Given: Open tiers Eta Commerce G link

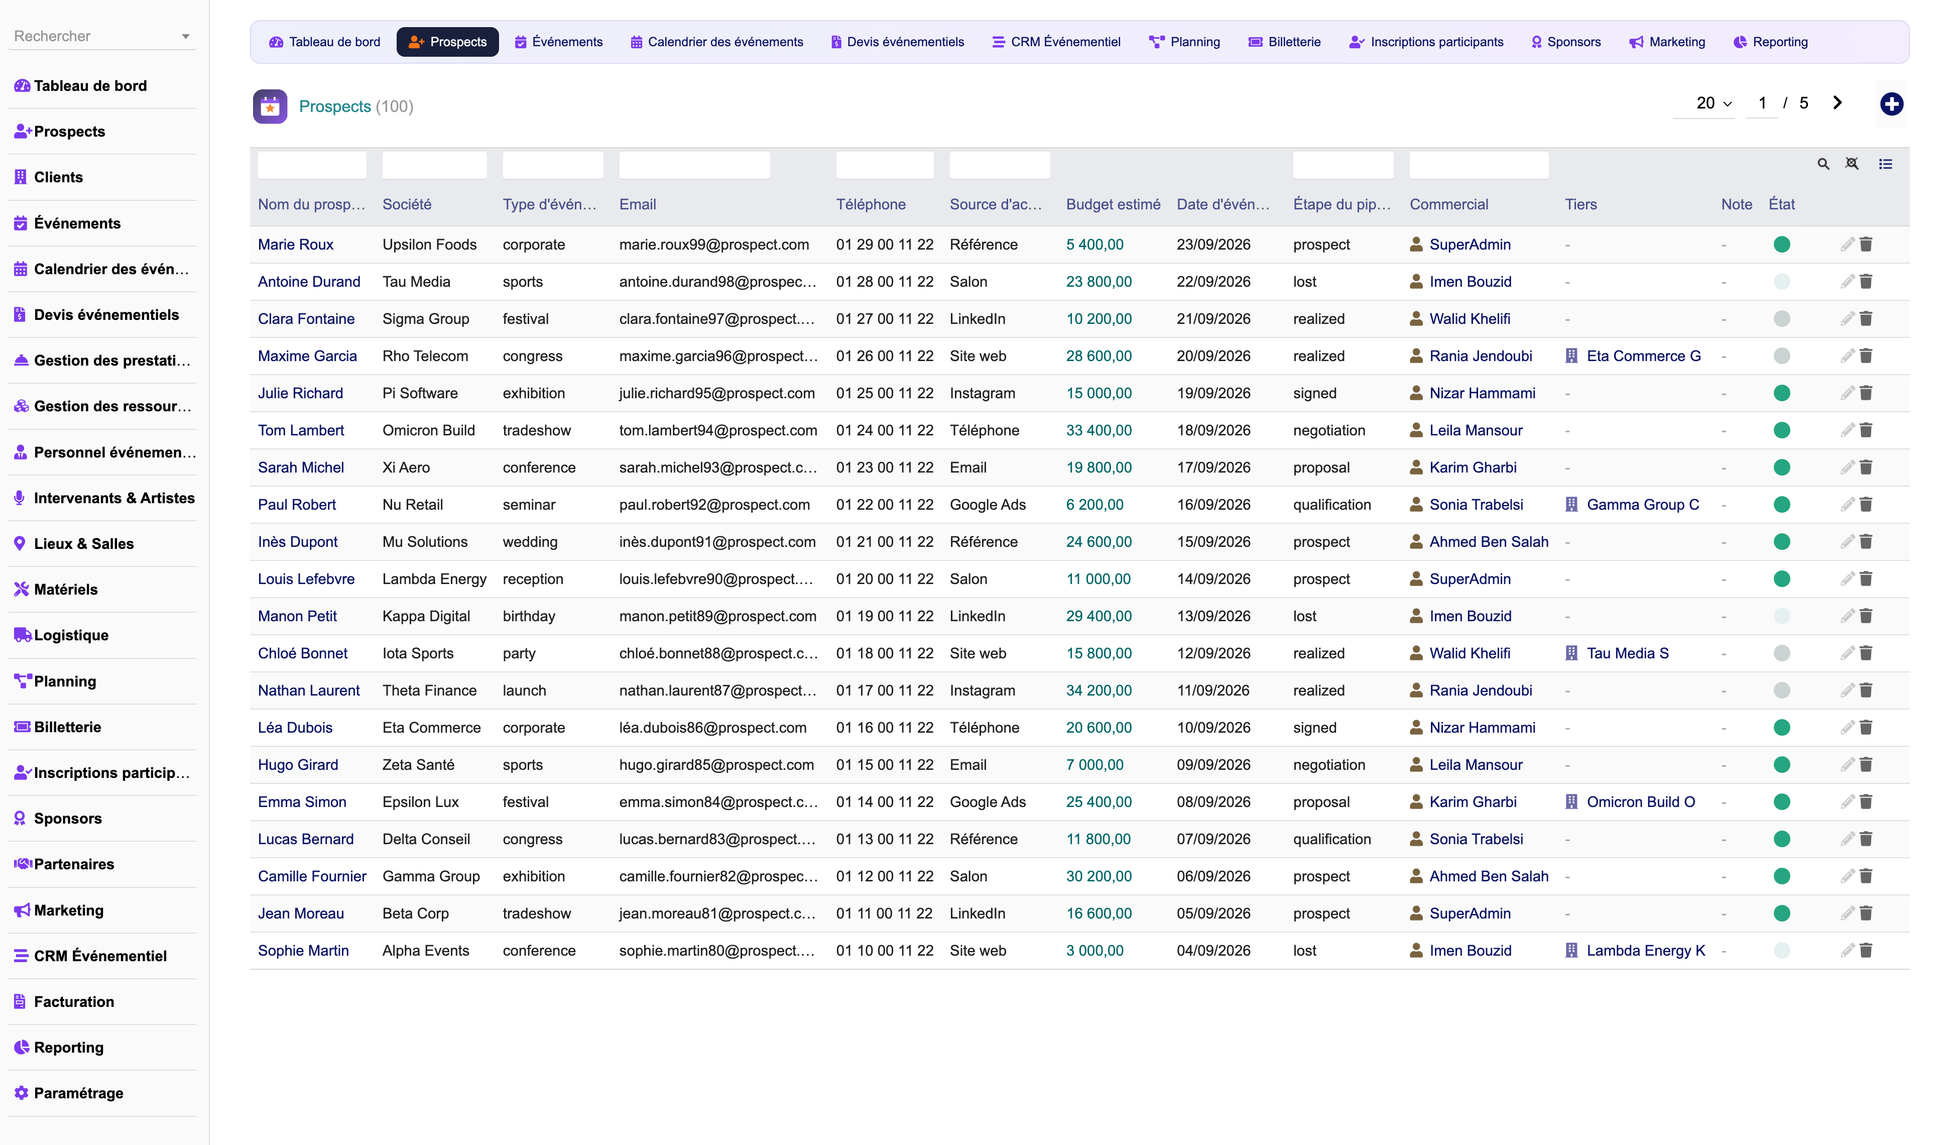Looking at the screenshot, I should [x=1643, y=356].
